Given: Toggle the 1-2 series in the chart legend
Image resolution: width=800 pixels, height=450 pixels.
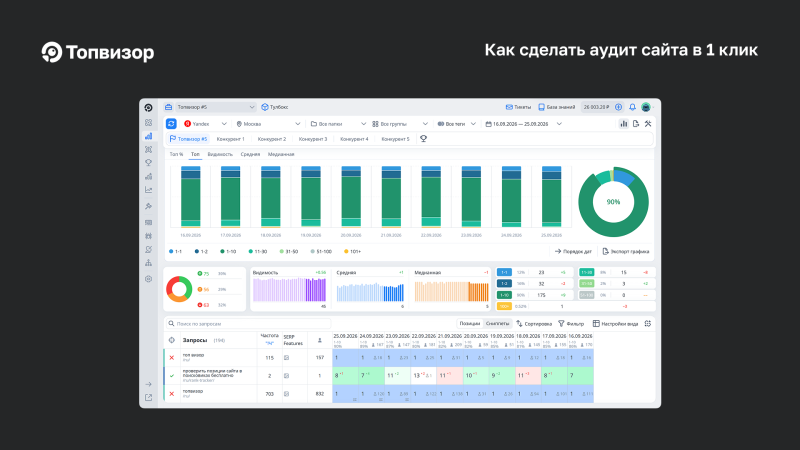Looking at the screenshot, I should tap(201, 252).
